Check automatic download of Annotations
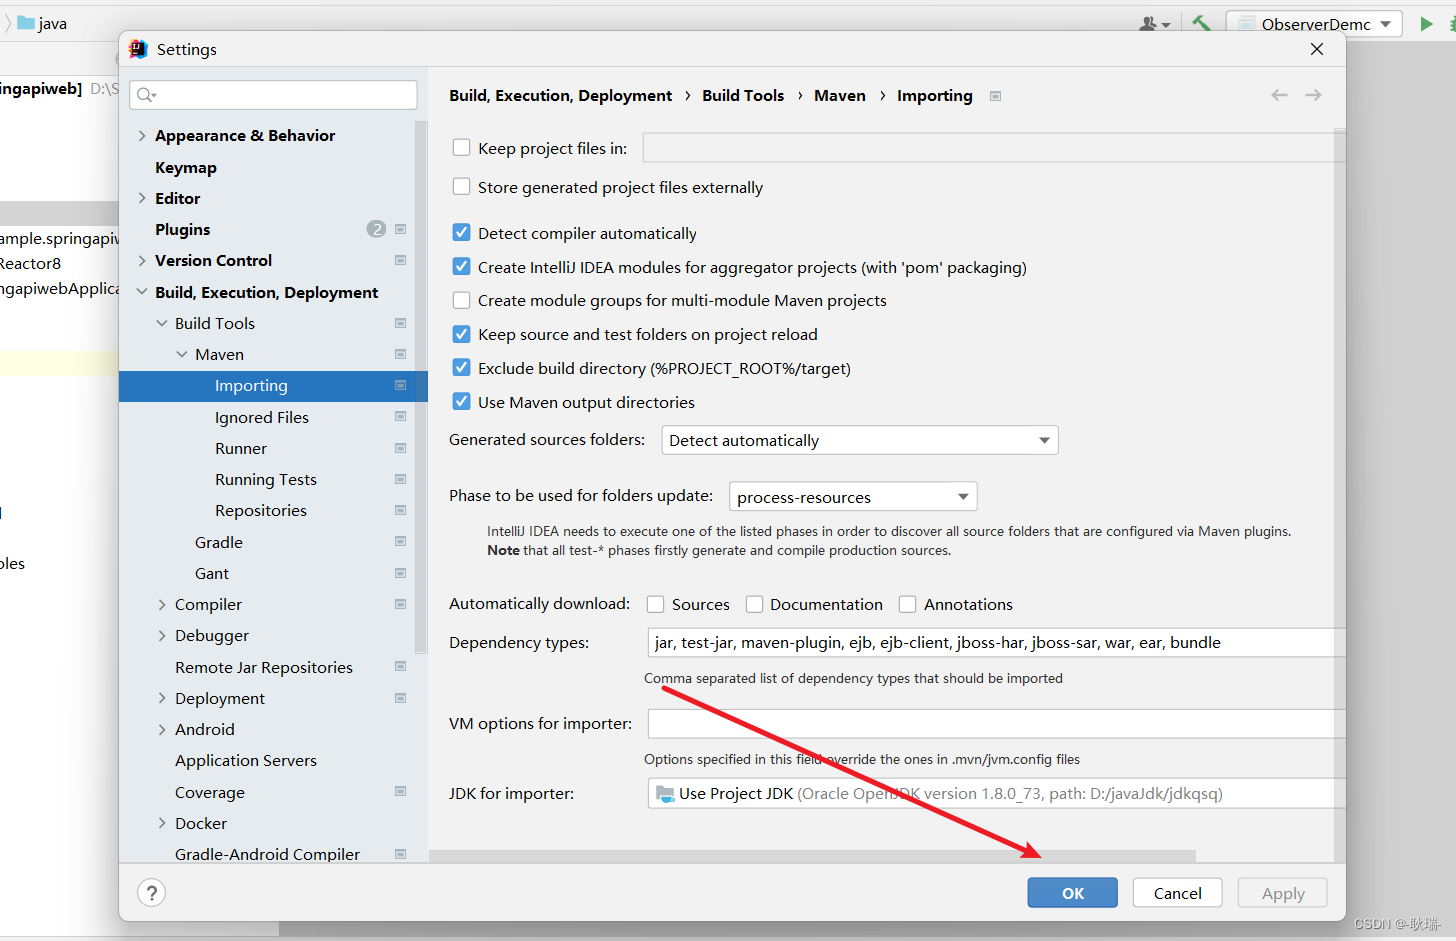This screenshot has width=1456, height=941. pos(908,604)
